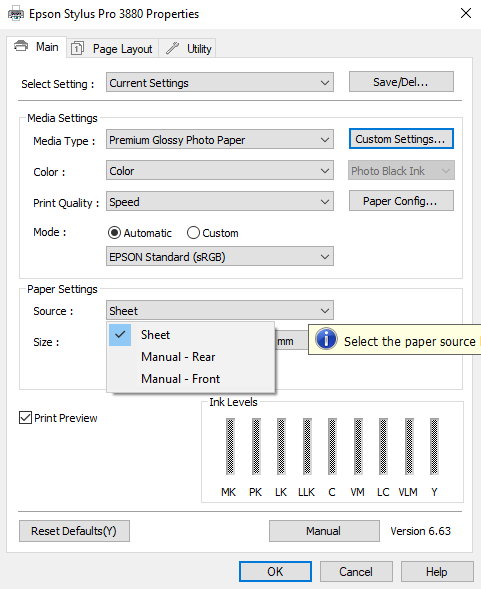
Task: Open Custom Settings...
Action: pyautogui.click(x=401, y=139)
